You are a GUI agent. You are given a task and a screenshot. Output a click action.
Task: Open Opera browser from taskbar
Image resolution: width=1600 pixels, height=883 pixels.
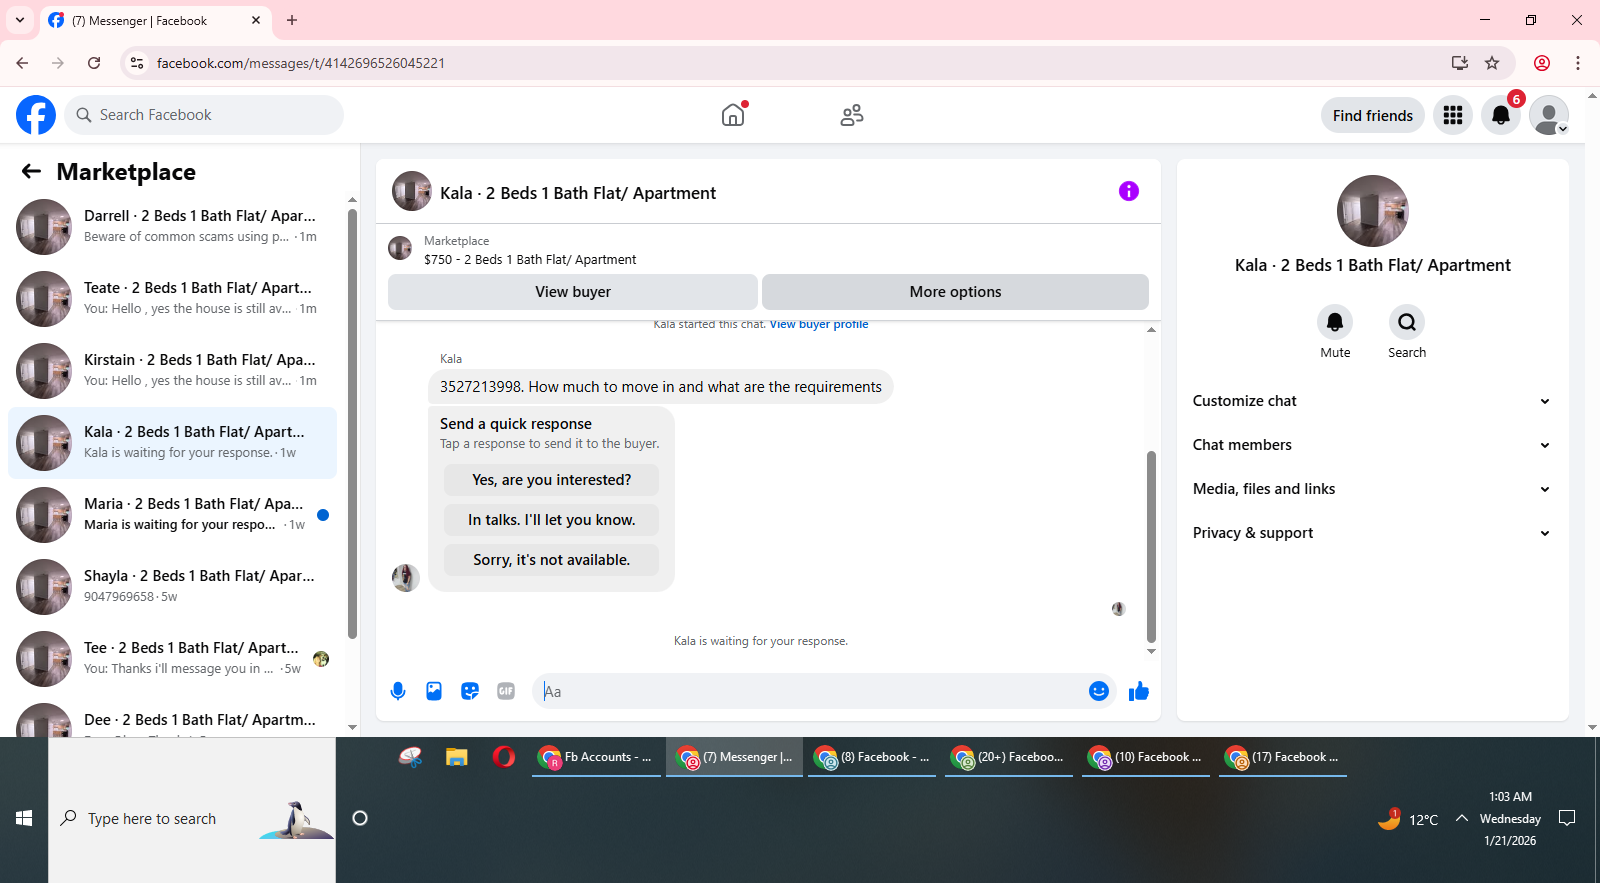tap(504, 757)
